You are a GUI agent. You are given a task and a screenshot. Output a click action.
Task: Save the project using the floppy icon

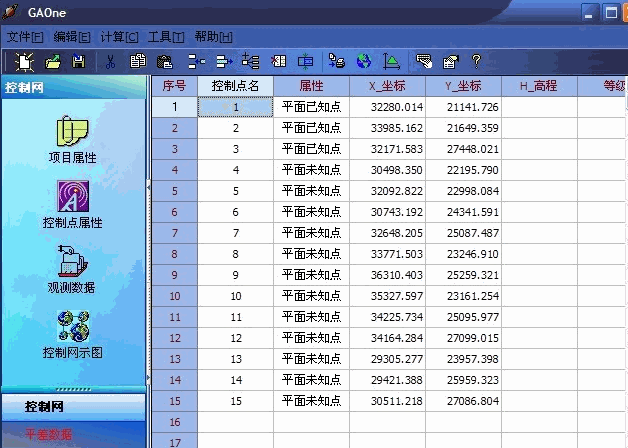(x=79, y=61)
